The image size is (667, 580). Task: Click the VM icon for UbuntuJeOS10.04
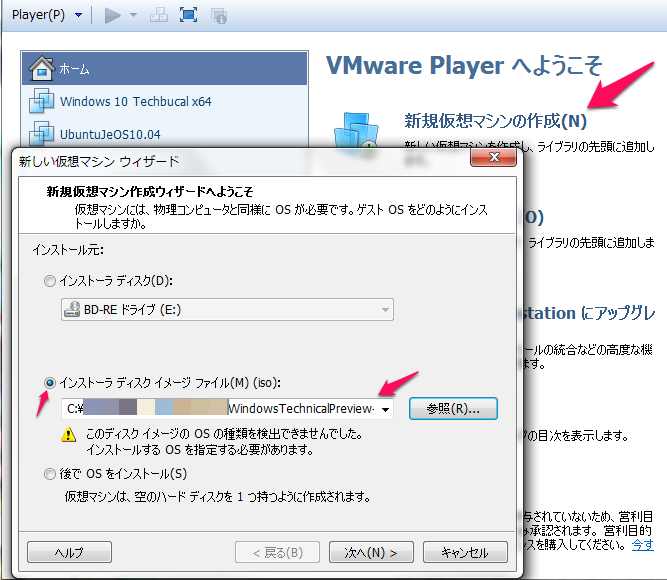[41, 133]
